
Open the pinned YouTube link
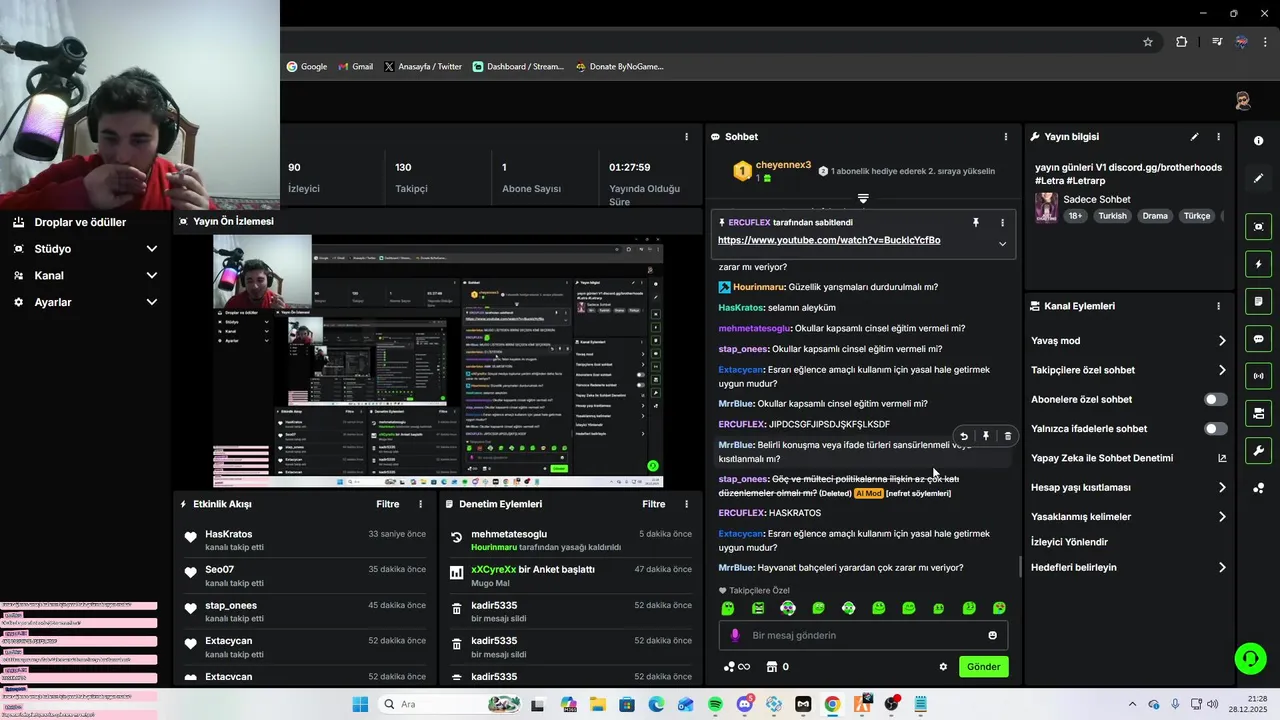829,240
